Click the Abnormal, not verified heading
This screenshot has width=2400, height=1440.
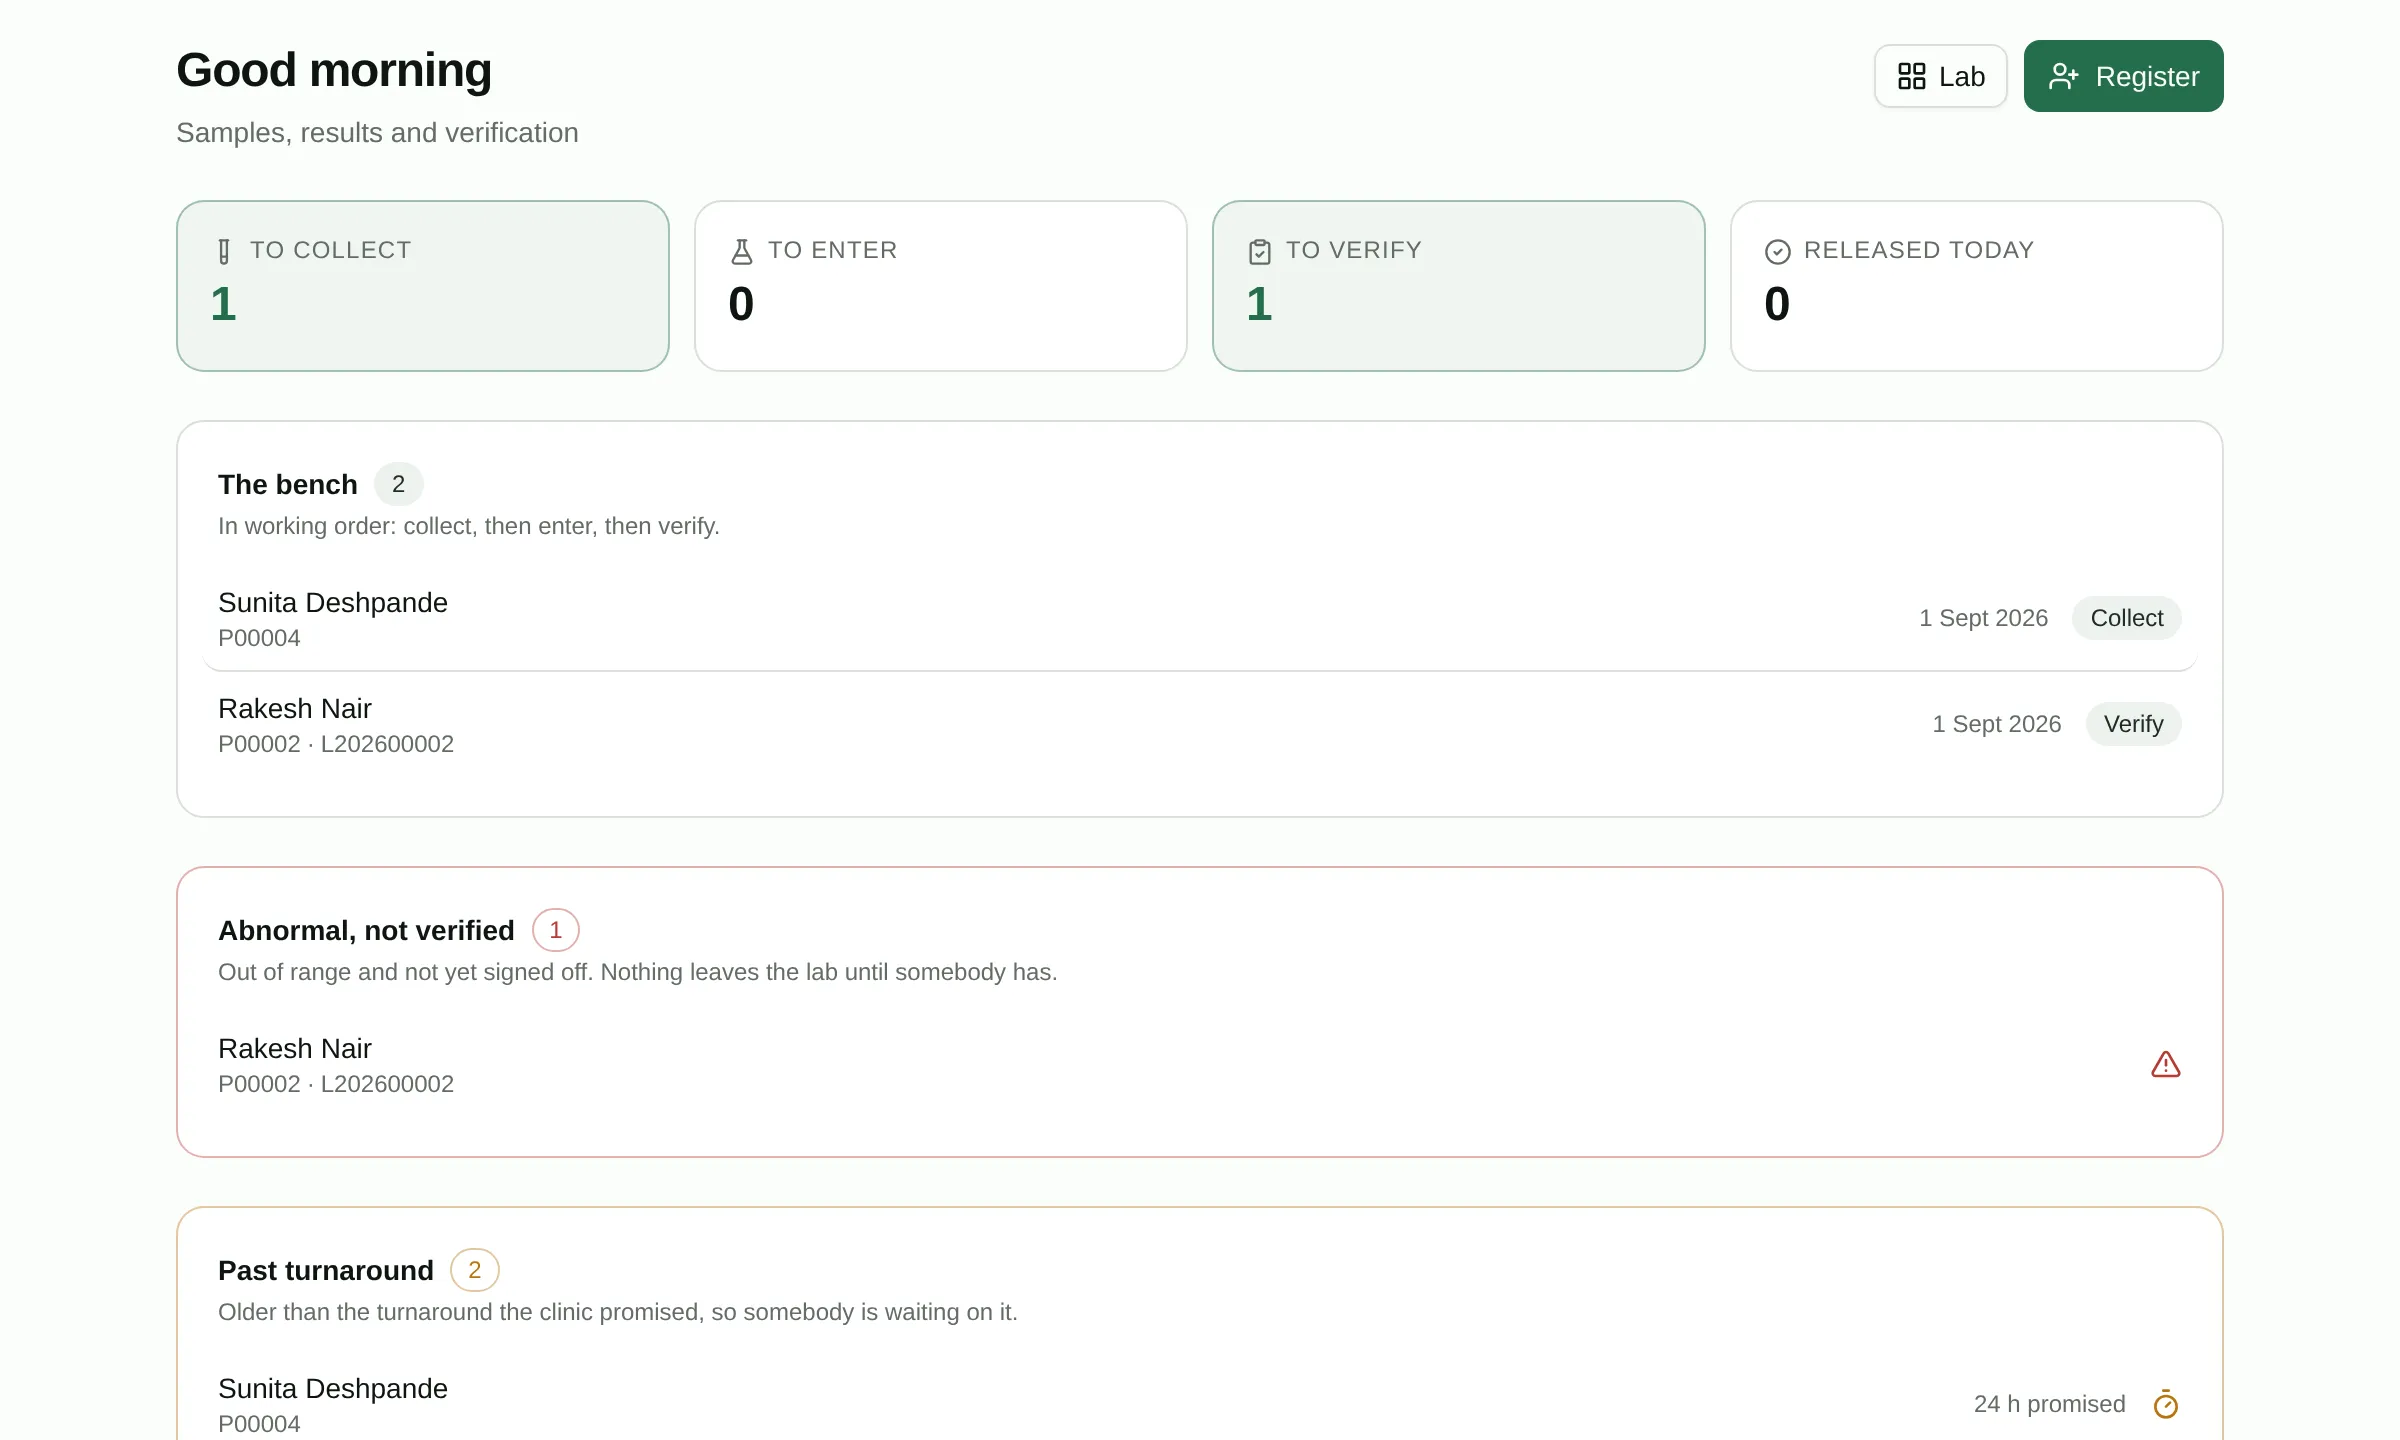click(366, 930)
